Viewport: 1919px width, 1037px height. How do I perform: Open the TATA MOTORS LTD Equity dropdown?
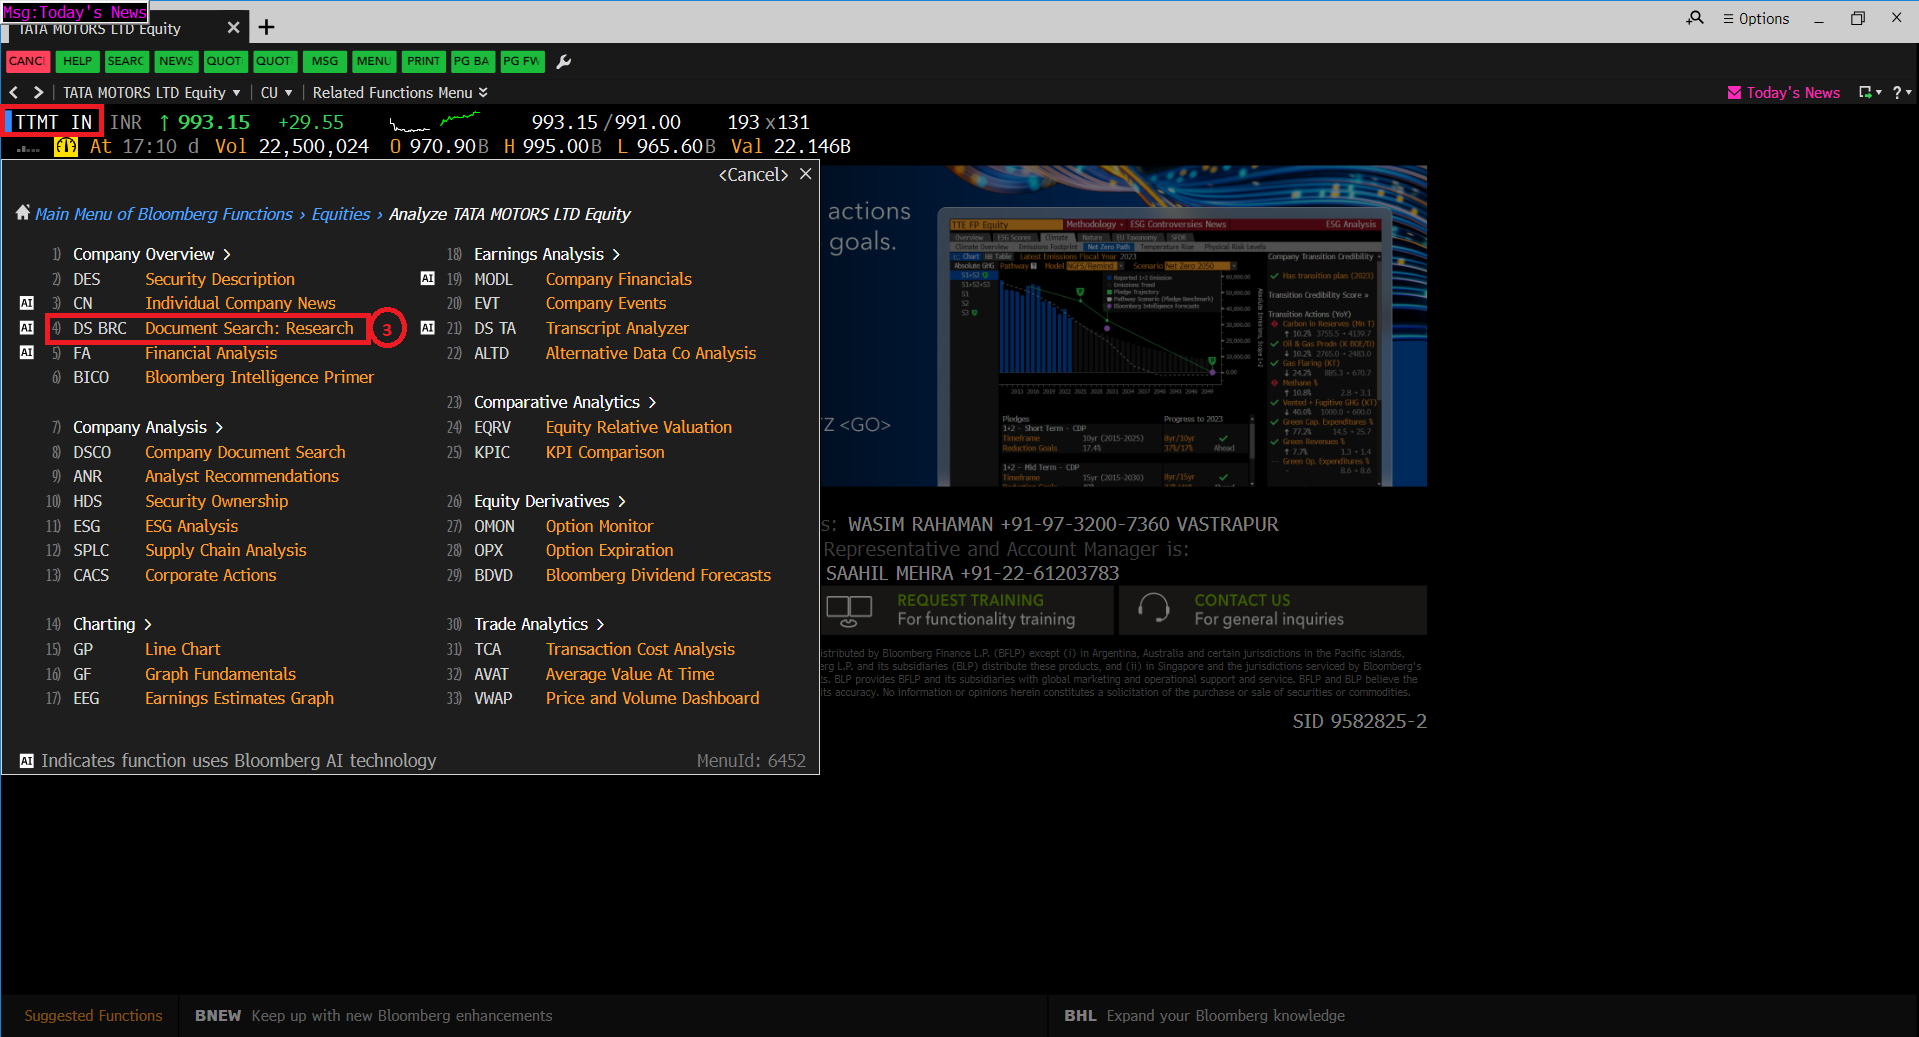pos(152,92)
